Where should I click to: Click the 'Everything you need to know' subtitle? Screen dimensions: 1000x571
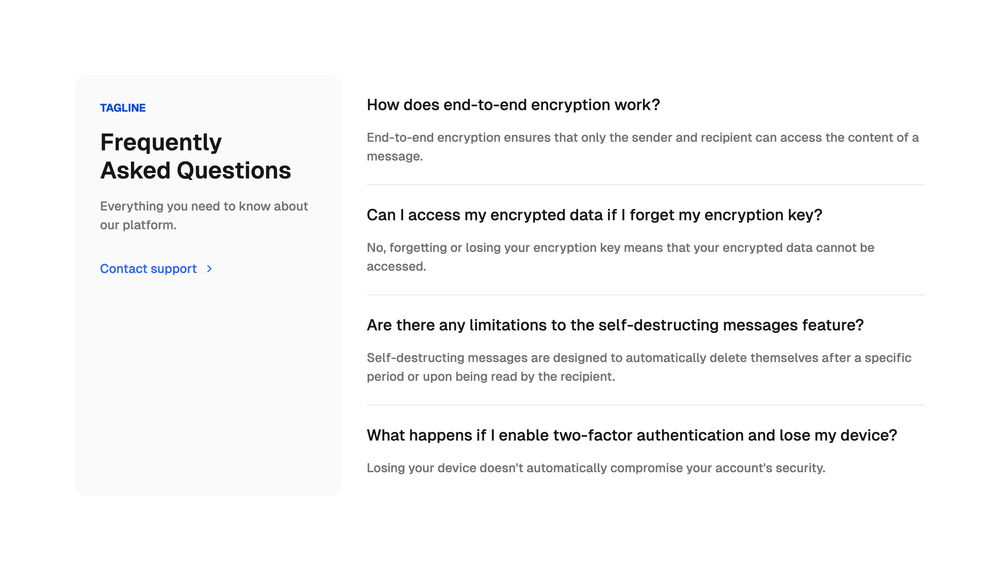tap(204, 216)
